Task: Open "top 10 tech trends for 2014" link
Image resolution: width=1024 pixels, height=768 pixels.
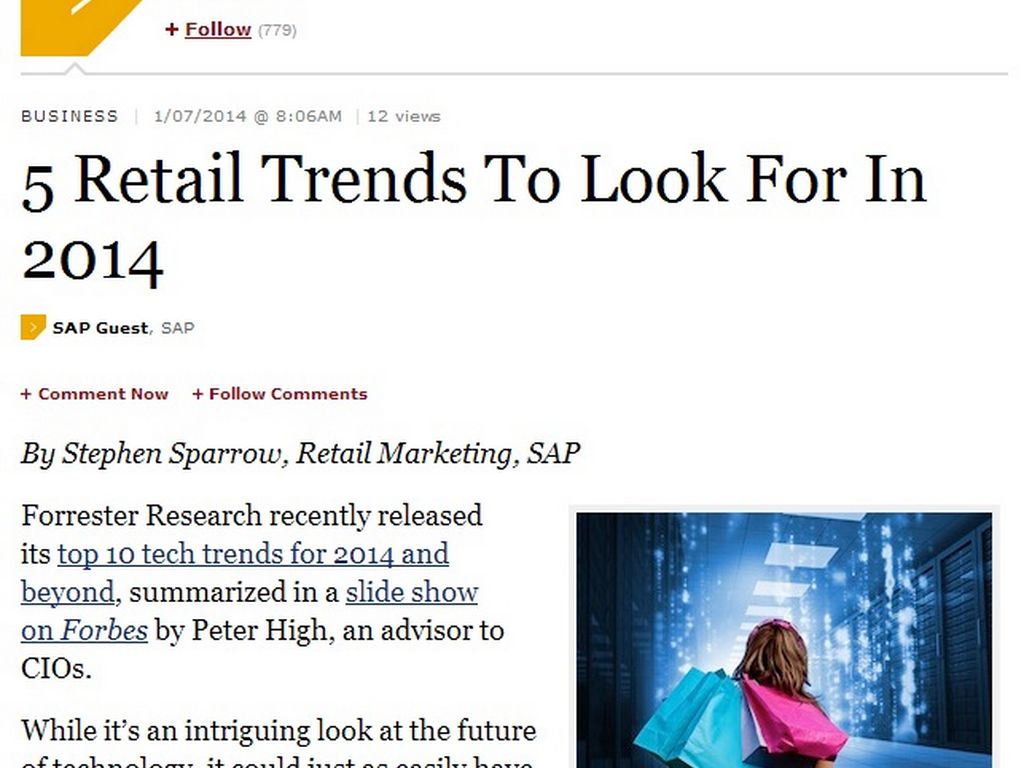Action: click(253, 554)
